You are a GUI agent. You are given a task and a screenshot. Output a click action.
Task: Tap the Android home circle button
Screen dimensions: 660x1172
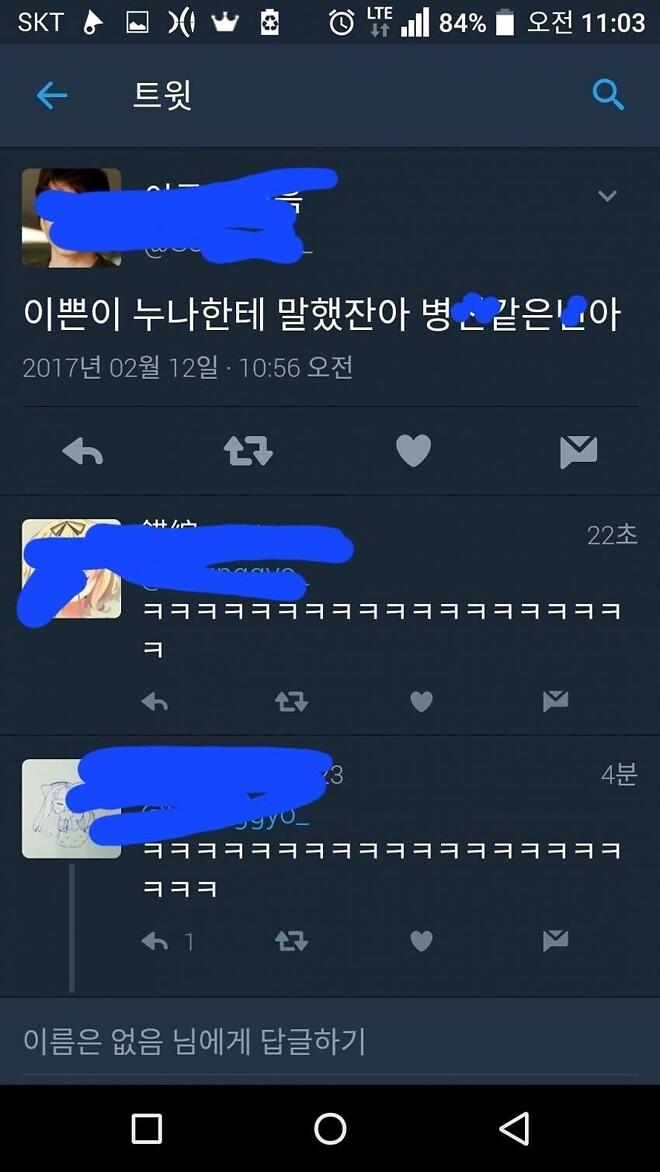(330, 1129)
